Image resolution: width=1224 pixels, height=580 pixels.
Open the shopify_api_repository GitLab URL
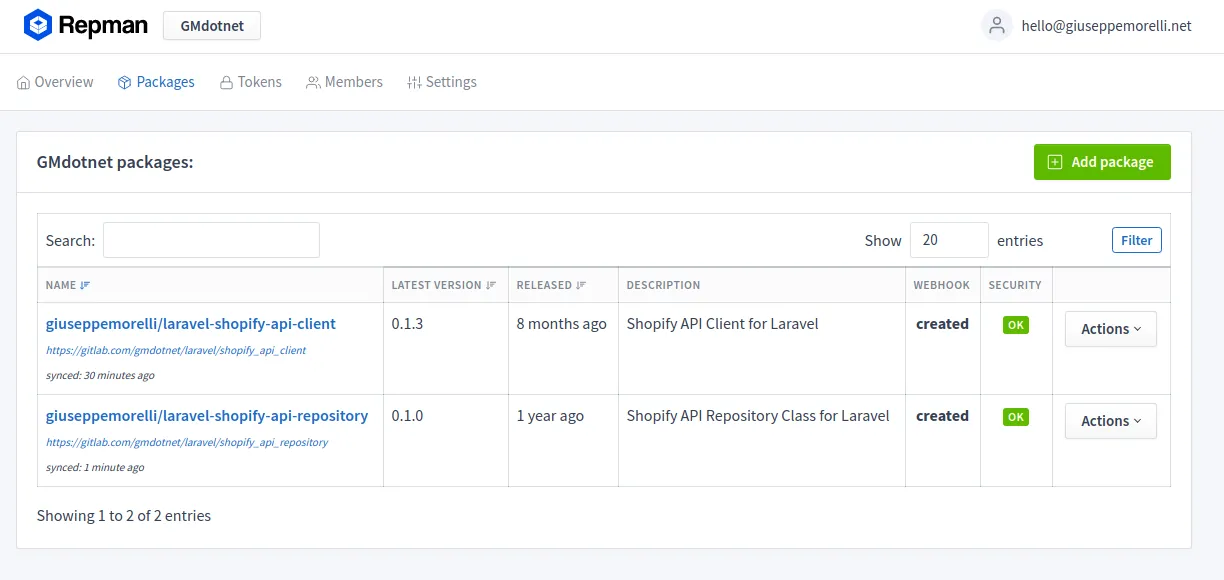[x=187, y=442]
